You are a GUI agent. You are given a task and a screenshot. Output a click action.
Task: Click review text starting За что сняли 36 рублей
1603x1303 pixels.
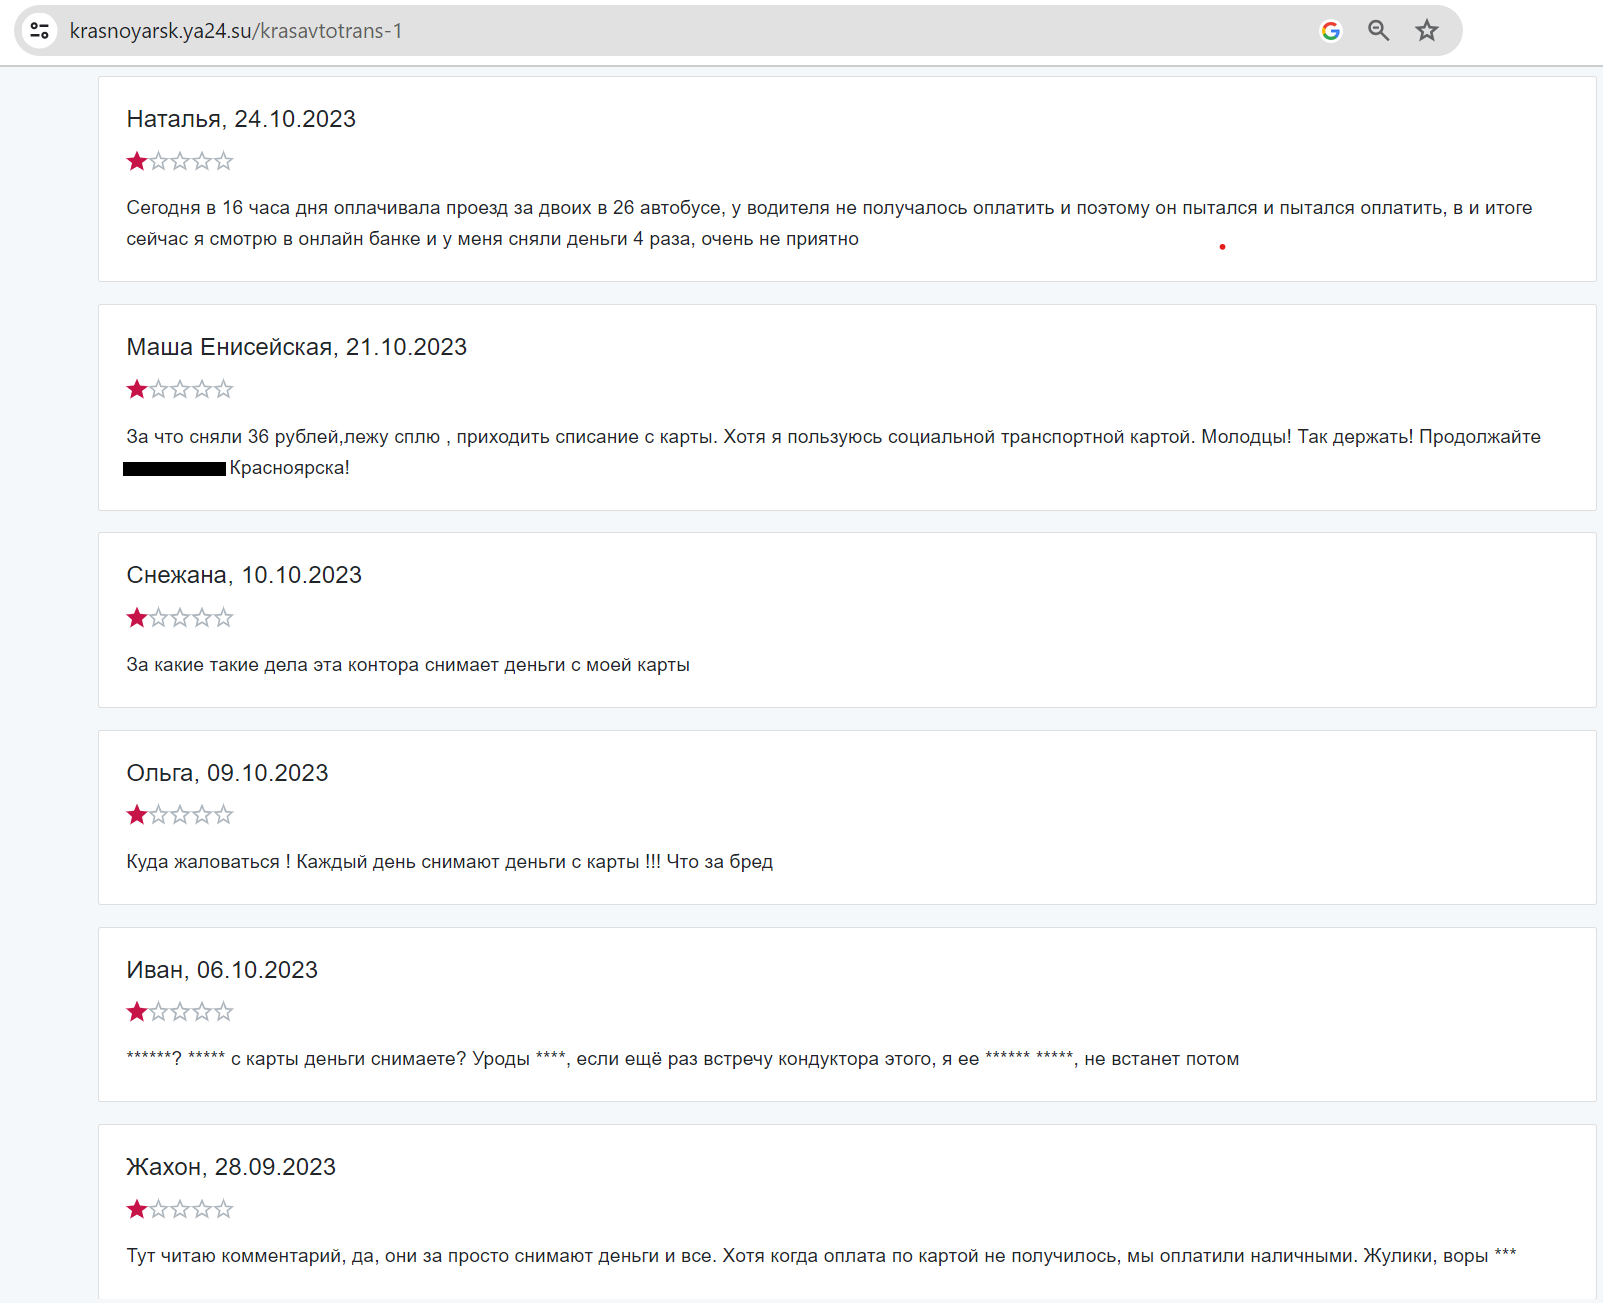[833, 452]
